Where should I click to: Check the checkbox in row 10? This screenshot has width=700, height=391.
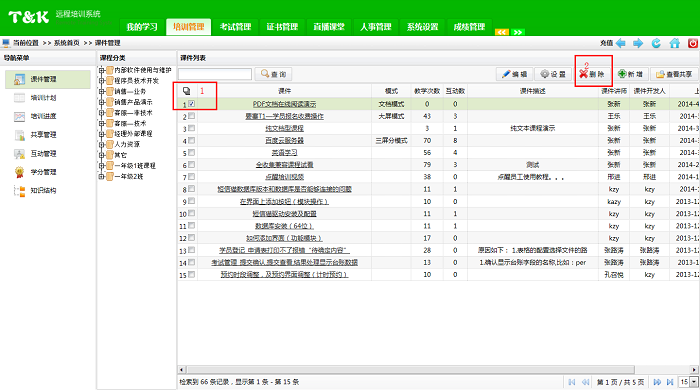point(192,213)
